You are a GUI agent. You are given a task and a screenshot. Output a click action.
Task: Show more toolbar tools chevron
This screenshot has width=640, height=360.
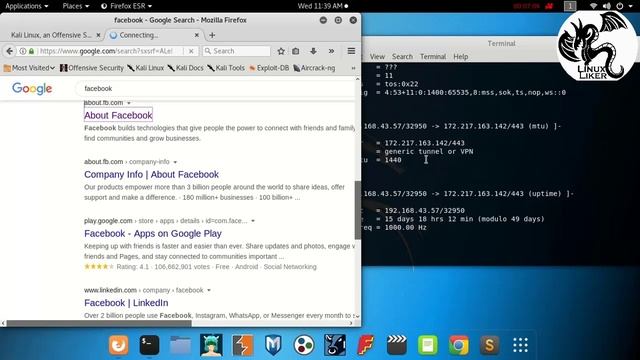tap(331, 51)
